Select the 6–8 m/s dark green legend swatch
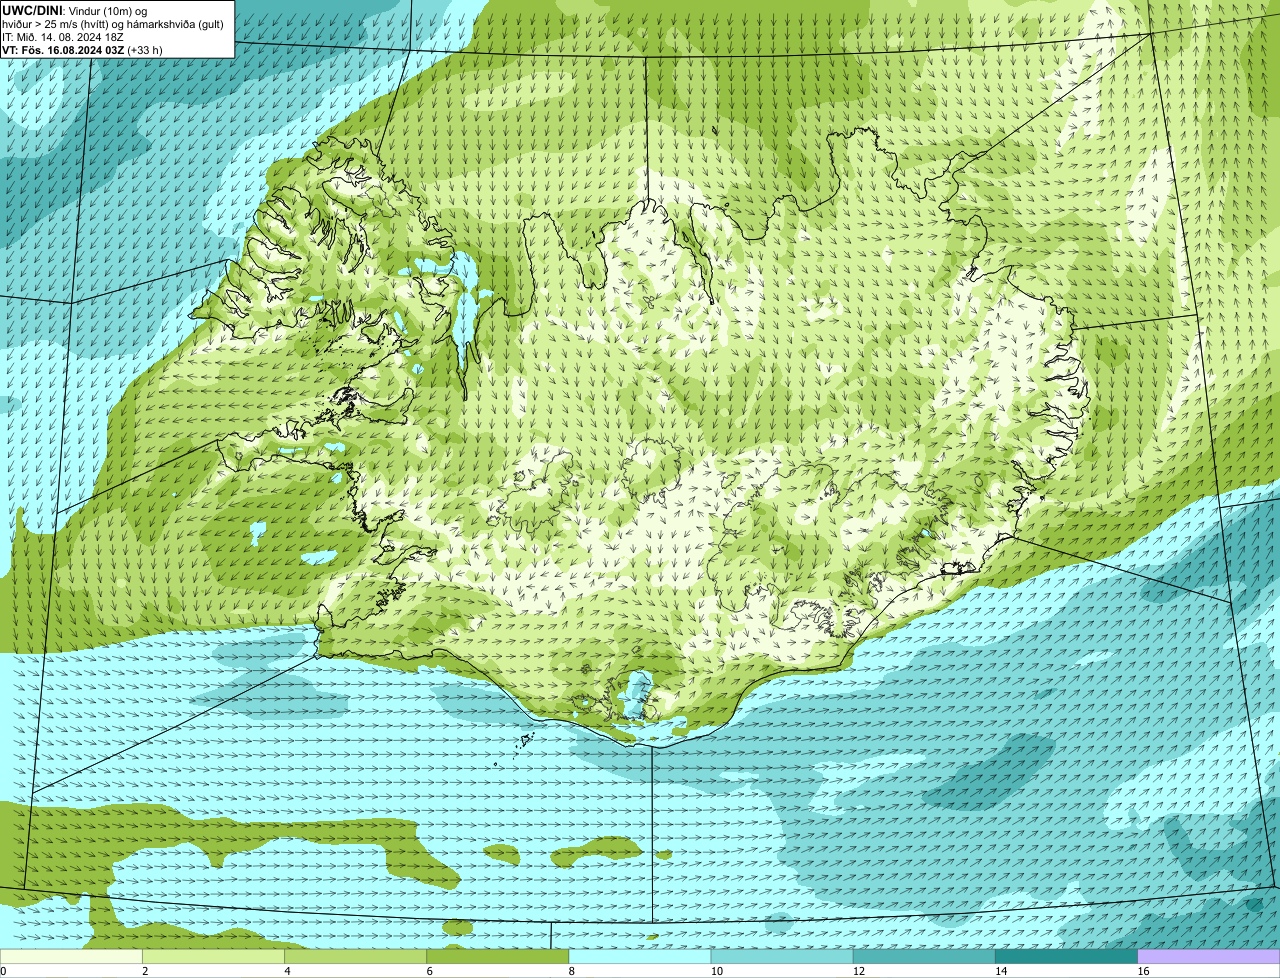 tap(498, 956)
